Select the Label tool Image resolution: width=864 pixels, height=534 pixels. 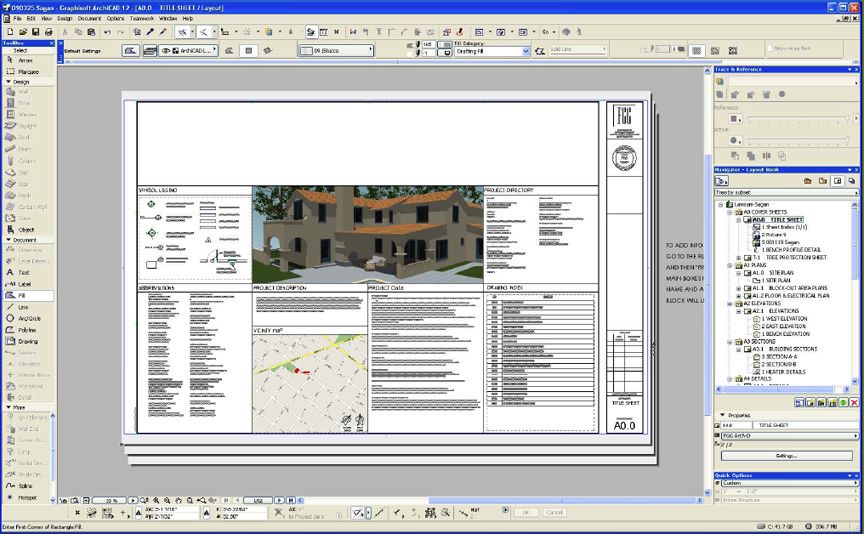[x=26, y=284]
